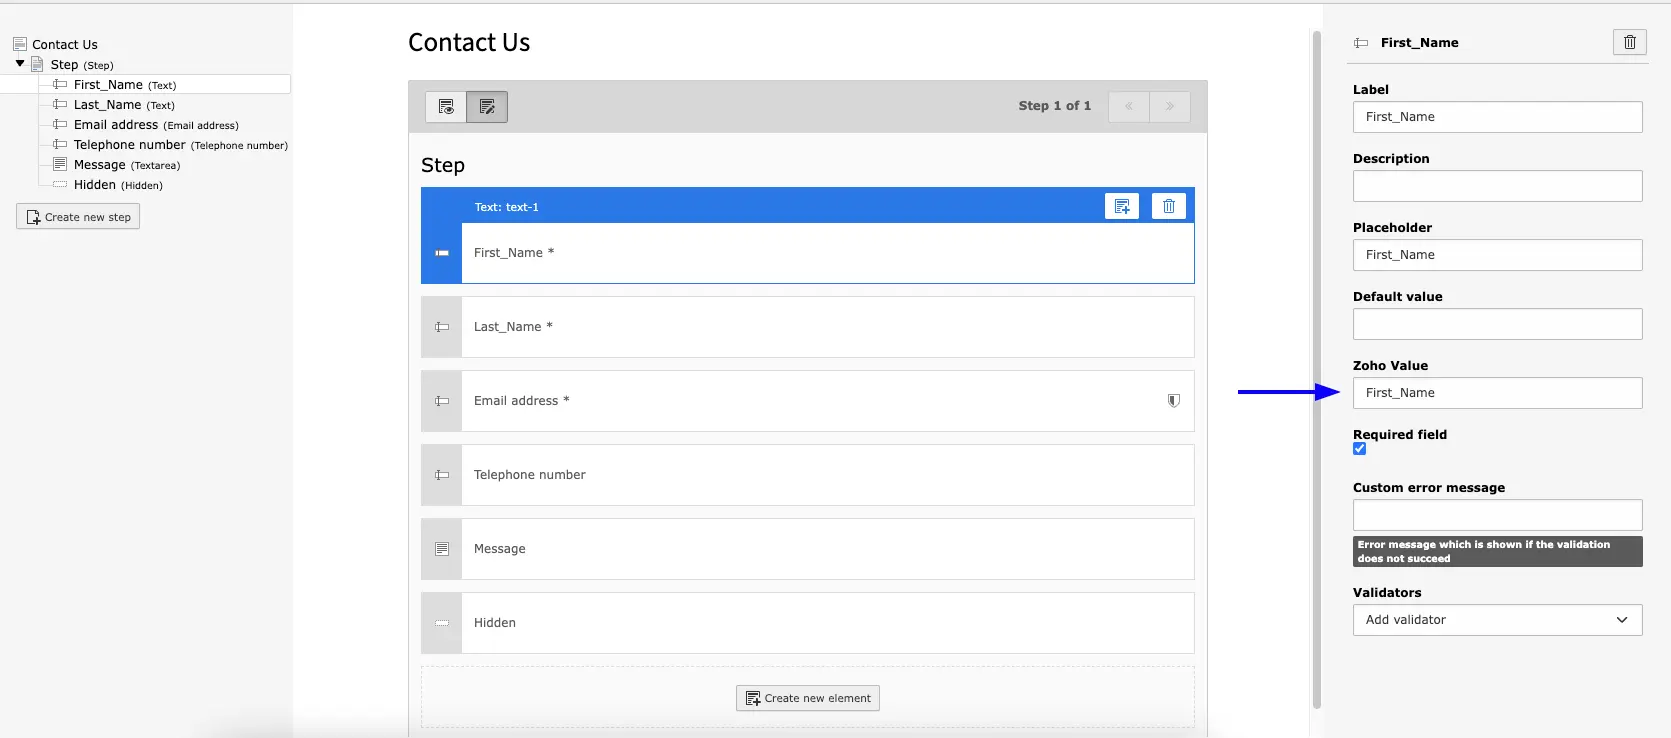Collapse the Step node in tree
The height and width of the screenshot is (738, 1671).
pyautogui.click(x=19, y=64)
